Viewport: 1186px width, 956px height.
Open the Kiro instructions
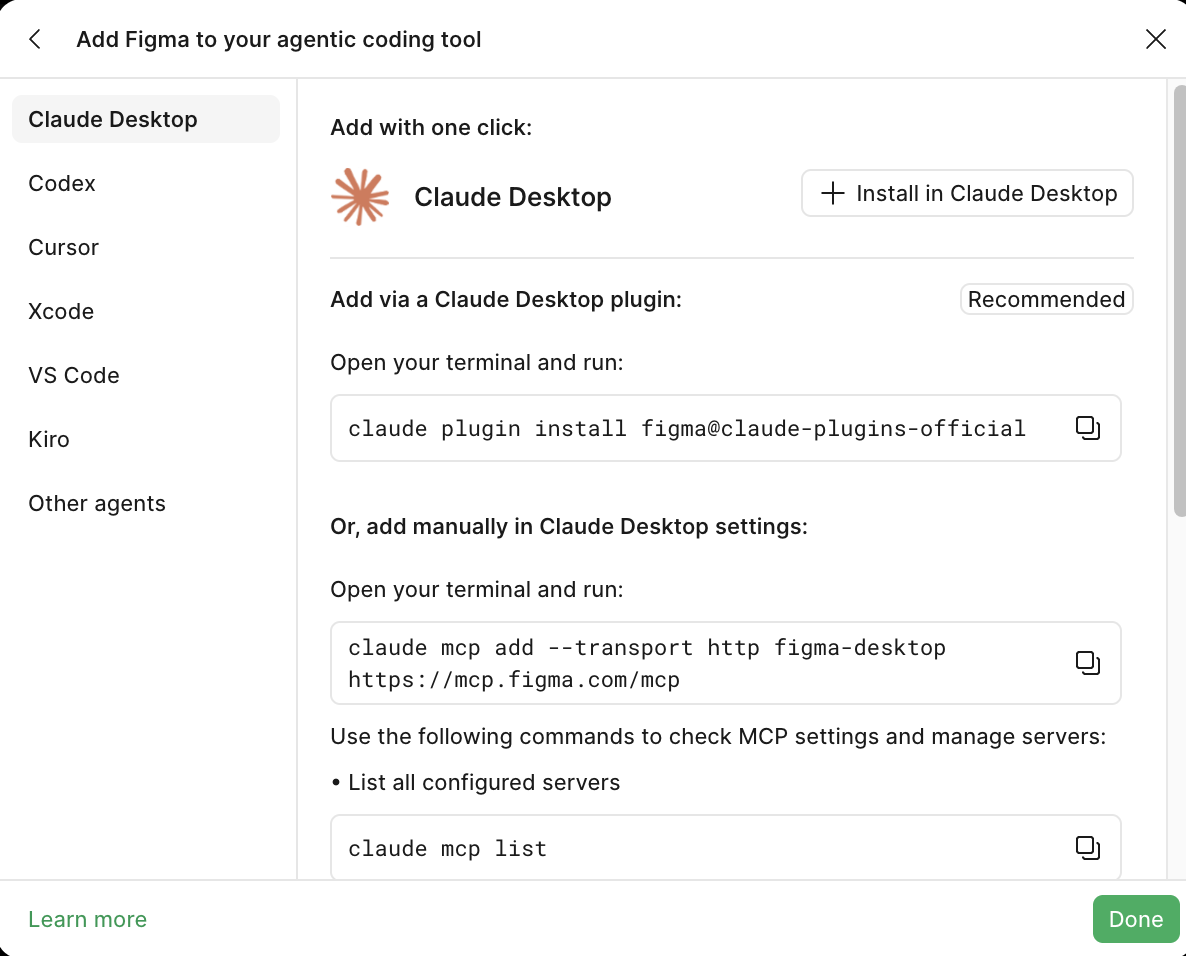click(48, 439)
